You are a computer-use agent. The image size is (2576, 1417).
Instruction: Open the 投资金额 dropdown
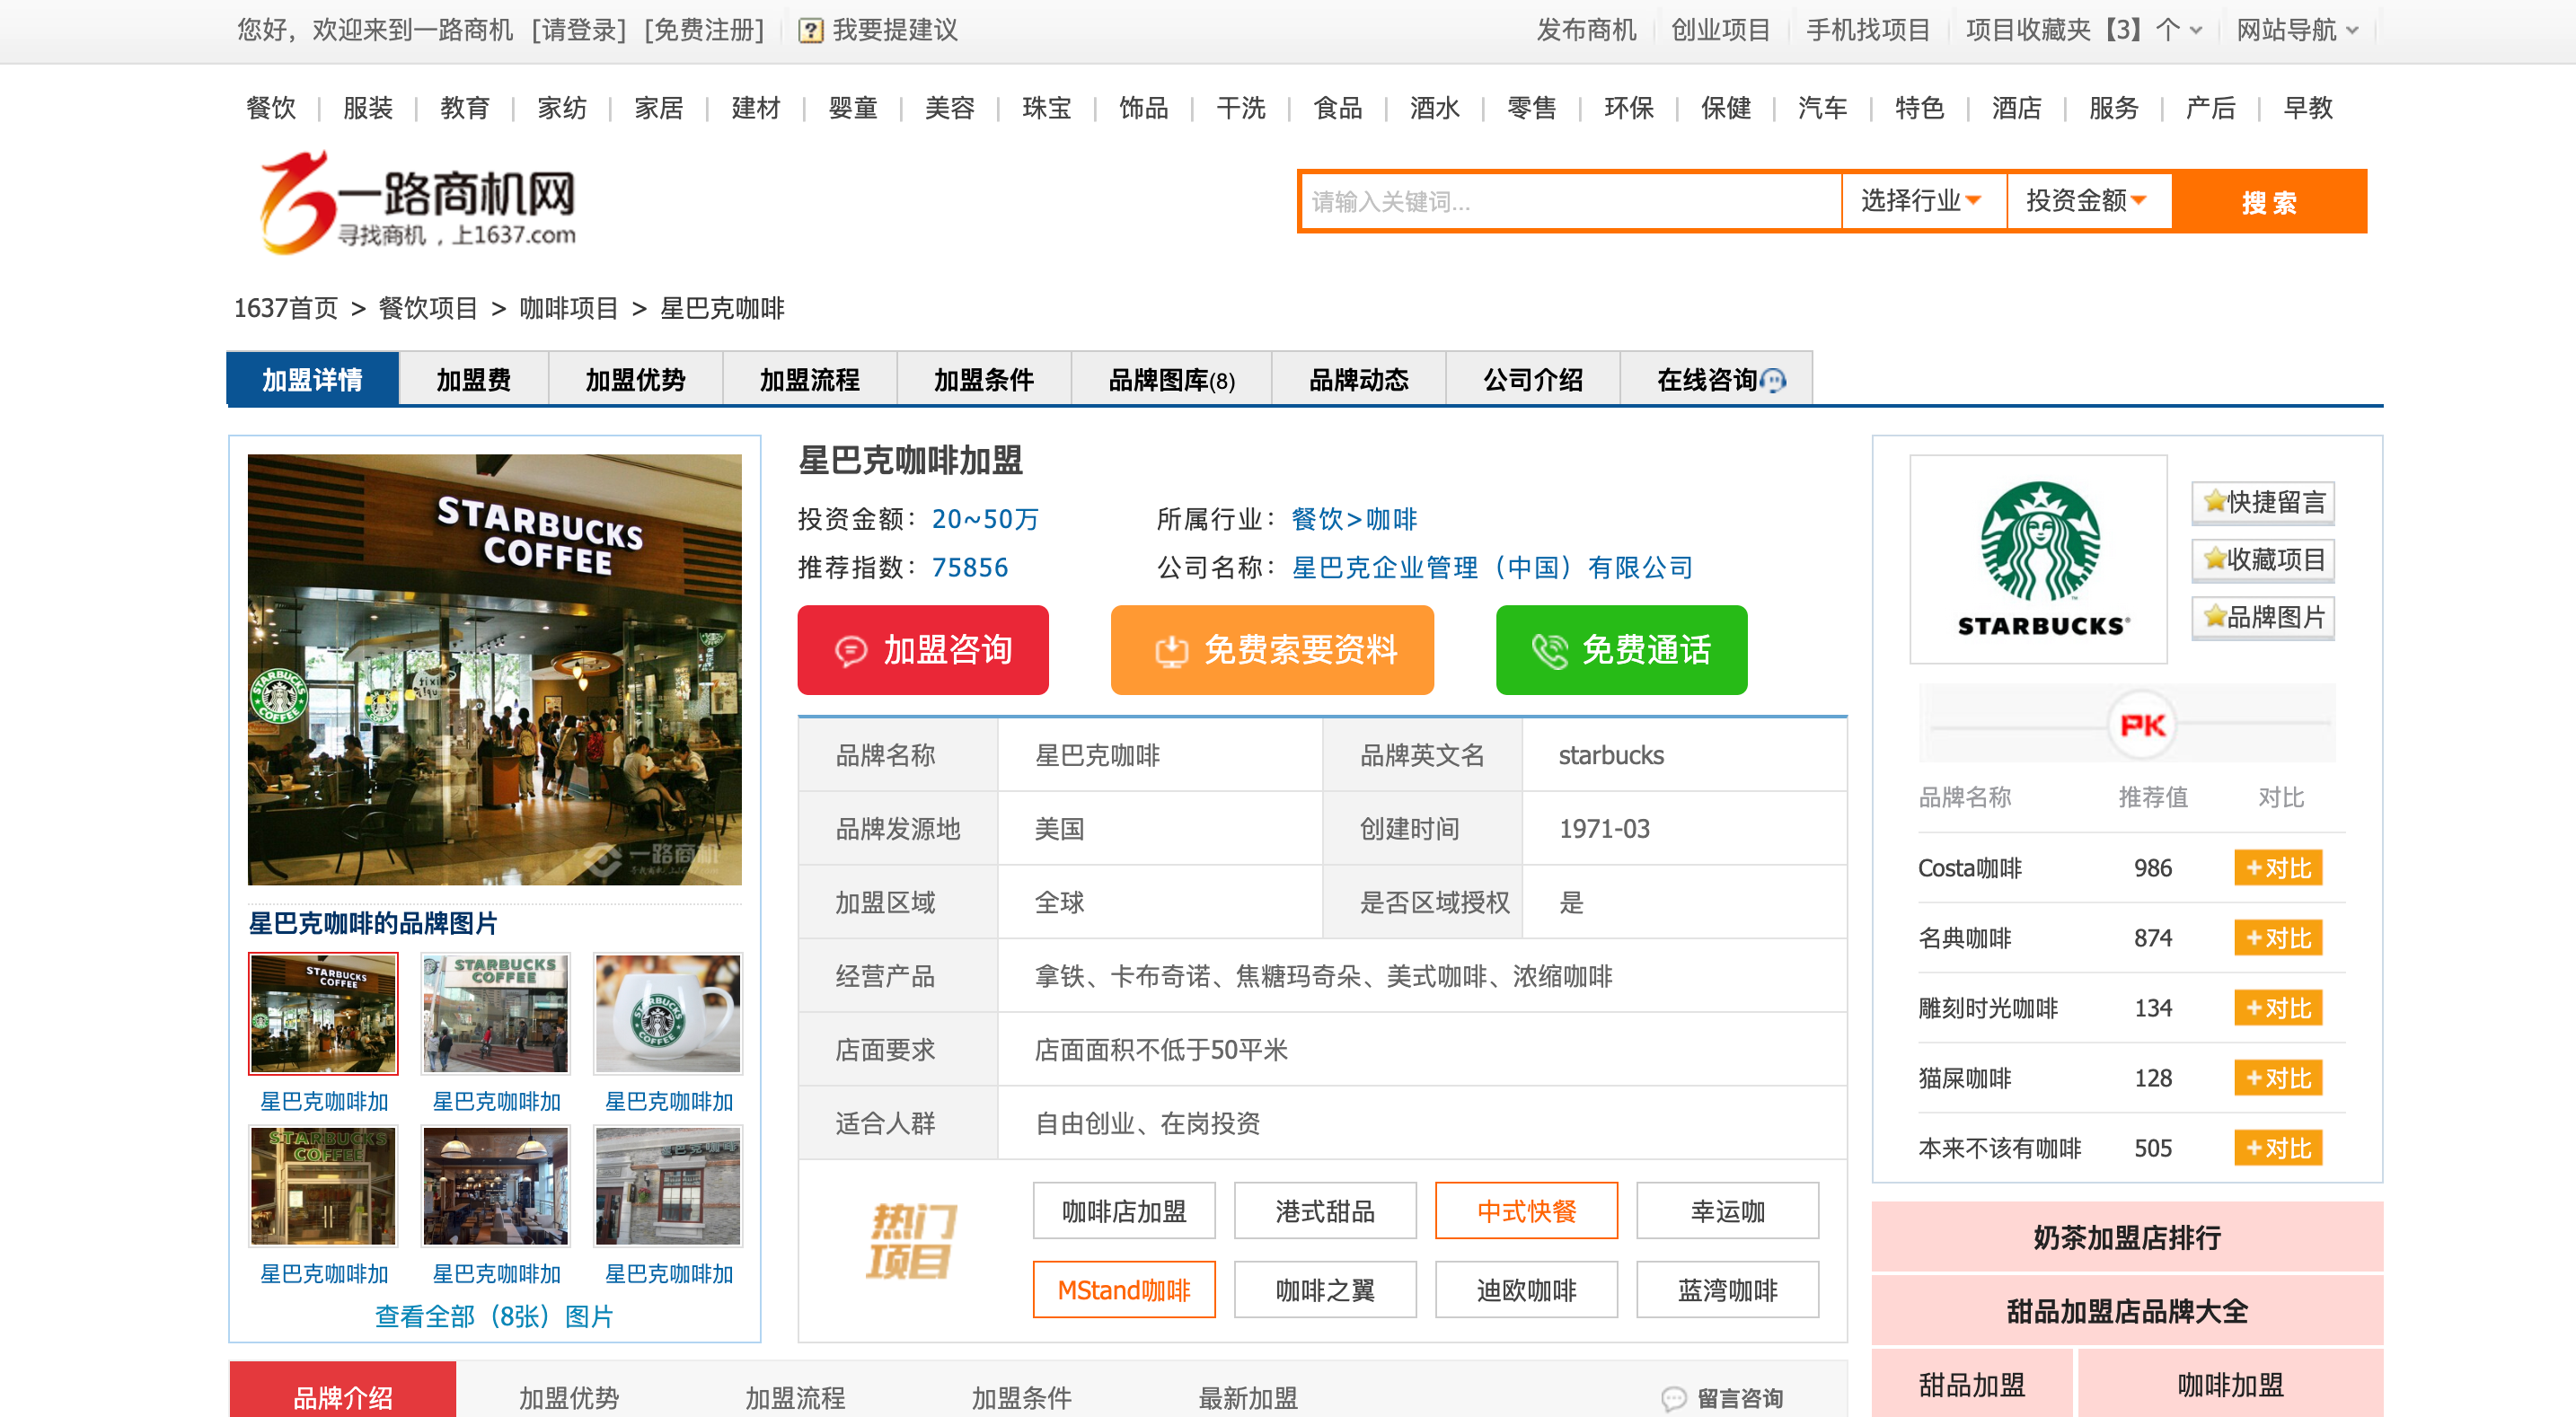point(2088,201)
